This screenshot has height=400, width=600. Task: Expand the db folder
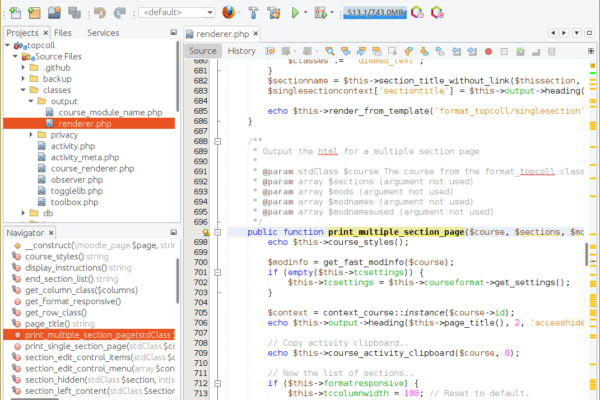tap(23, 213)
